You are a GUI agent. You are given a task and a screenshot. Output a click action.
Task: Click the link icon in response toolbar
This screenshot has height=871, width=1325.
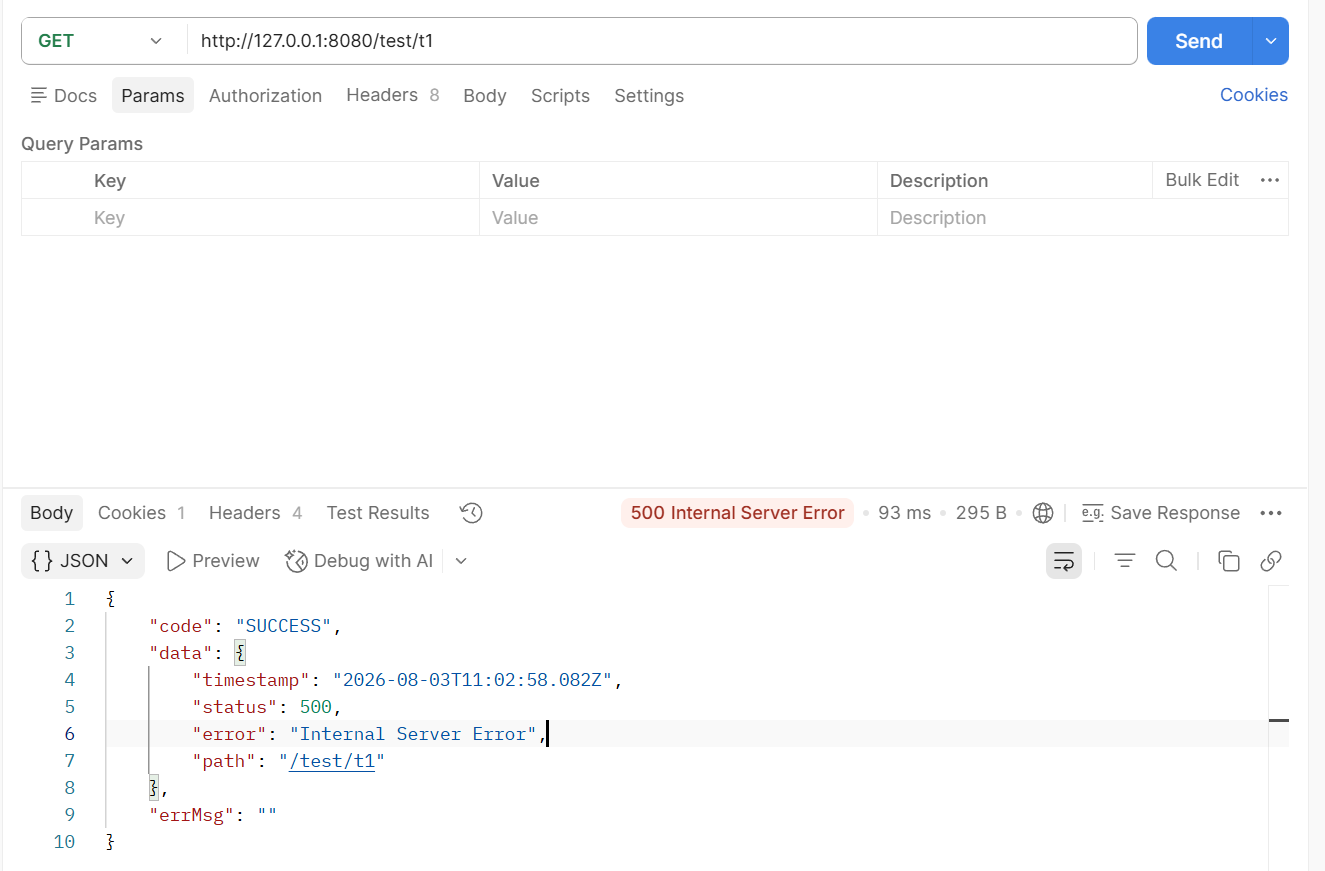pos(1271,561)
